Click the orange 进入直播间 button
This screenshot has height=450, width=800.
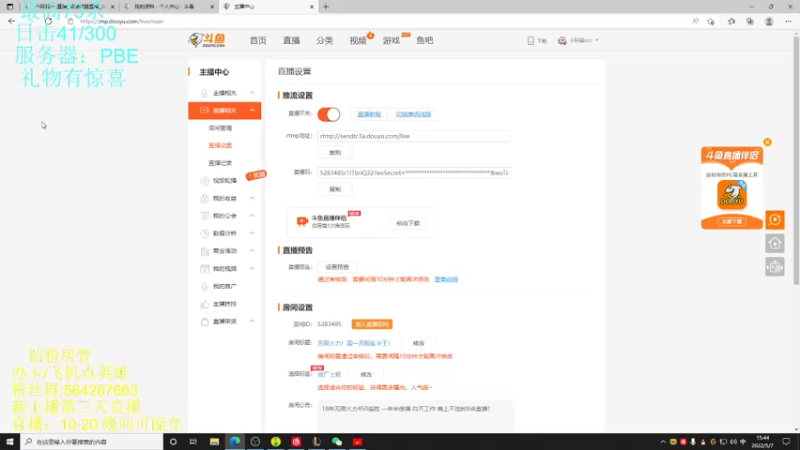click(372, 324)
